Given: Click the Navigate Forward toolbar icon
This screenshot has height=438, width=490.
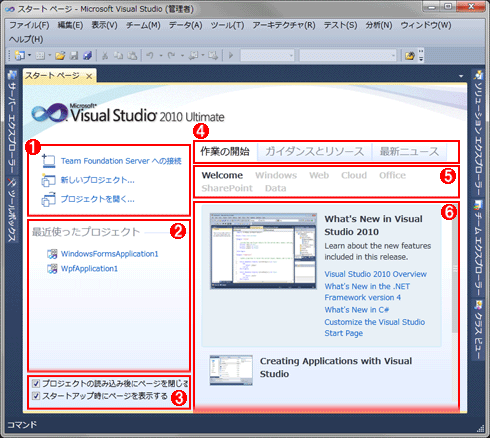Looking at the screenshot, I should click(213, 55).
